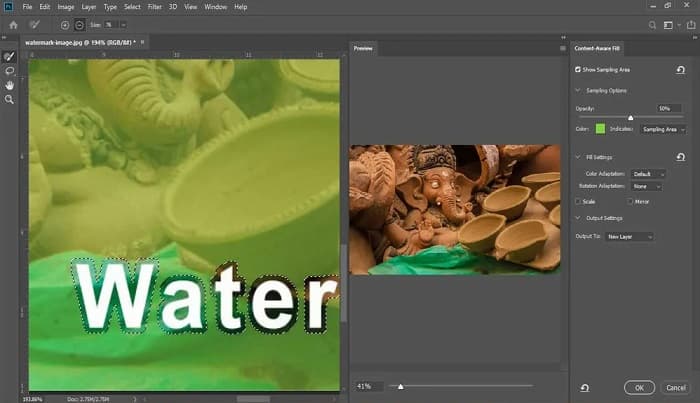Open the Help menu
The image size is (700, 403).
pos(241,7)
